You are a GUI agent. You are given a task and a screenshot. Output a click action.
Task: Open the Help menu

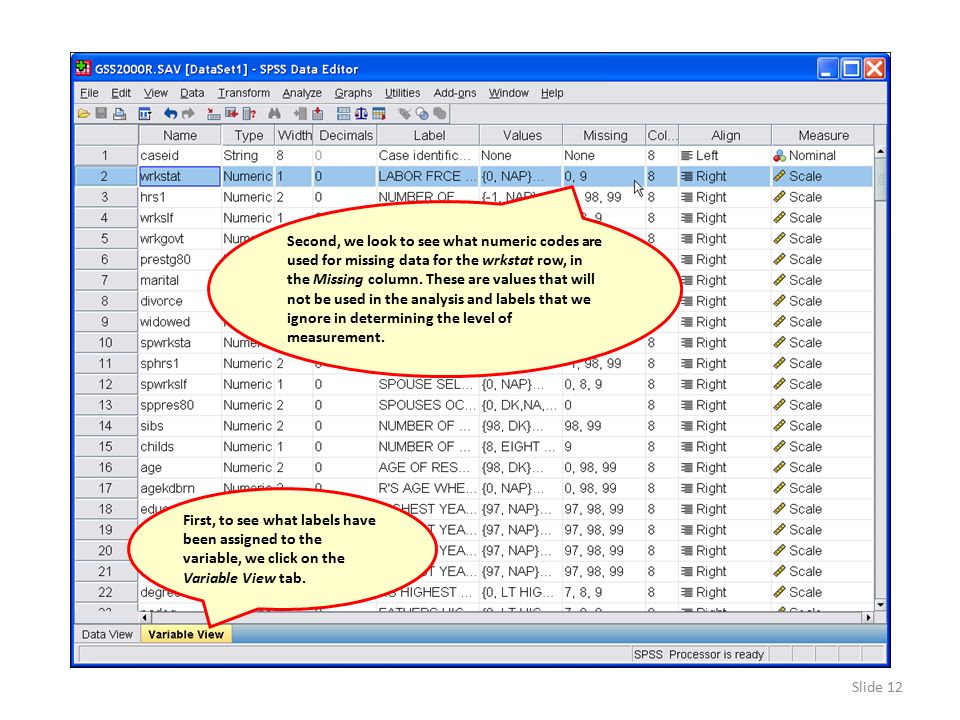coord(552,93)
